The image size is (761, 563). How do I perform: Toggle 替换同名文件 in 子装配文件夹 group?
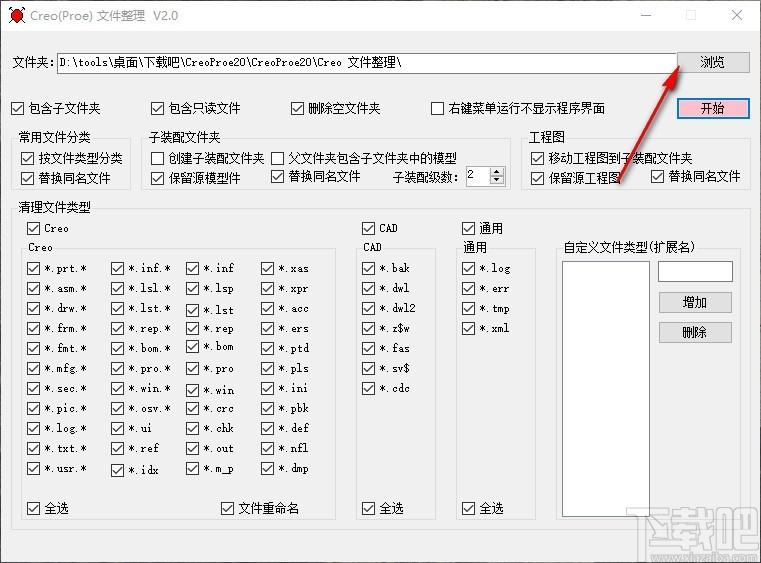pos(277,176)
